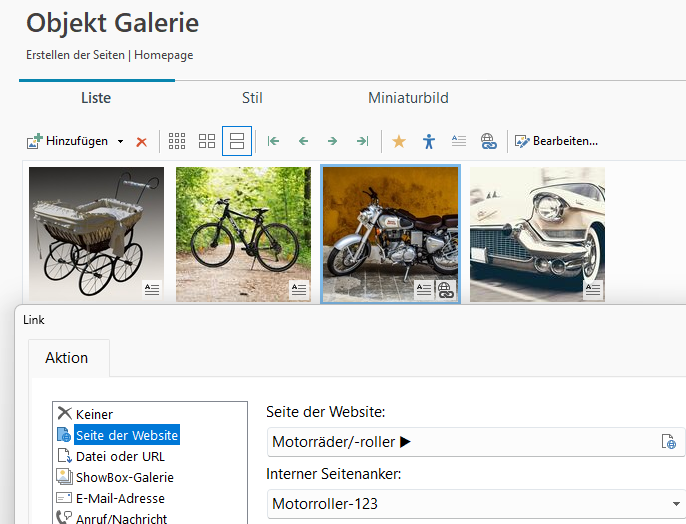Image resolution: width=686 pixels, height=524 pixels.
Task: Select the classic car thumbnail
Action: coord(537,234)
